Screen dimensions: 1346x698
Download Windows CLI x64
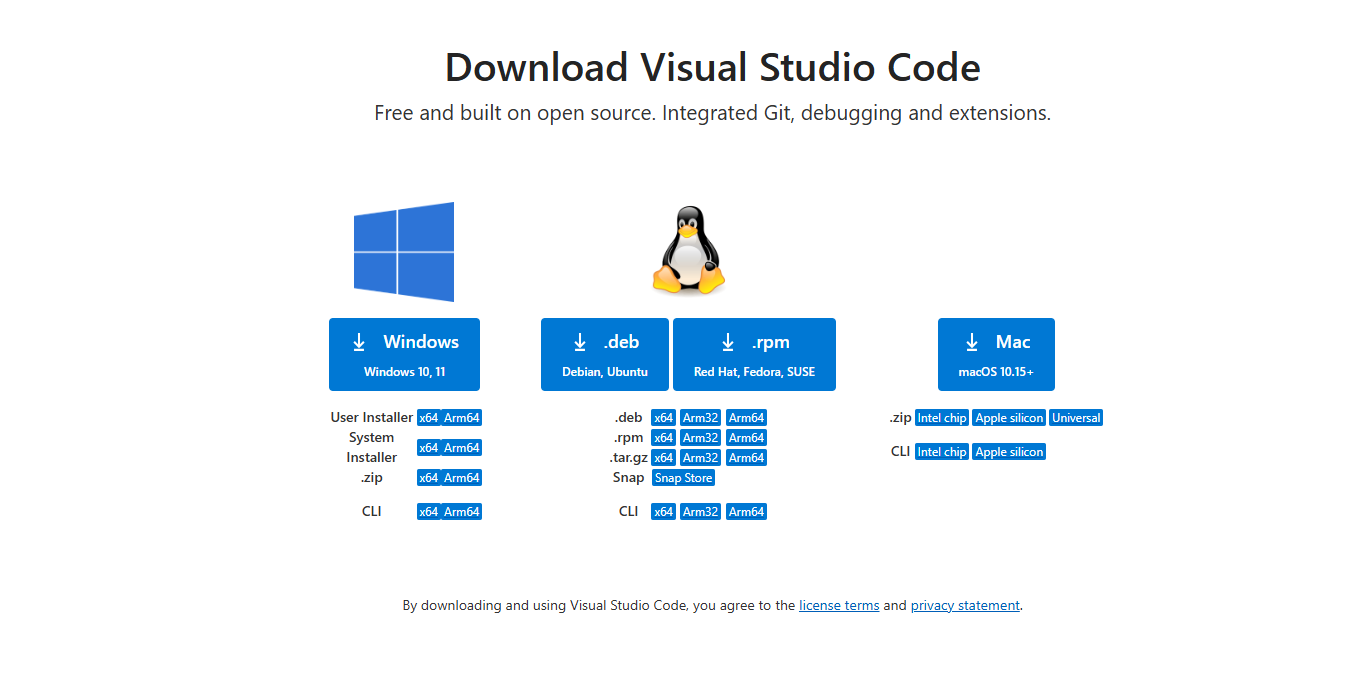tap(429, 512)
